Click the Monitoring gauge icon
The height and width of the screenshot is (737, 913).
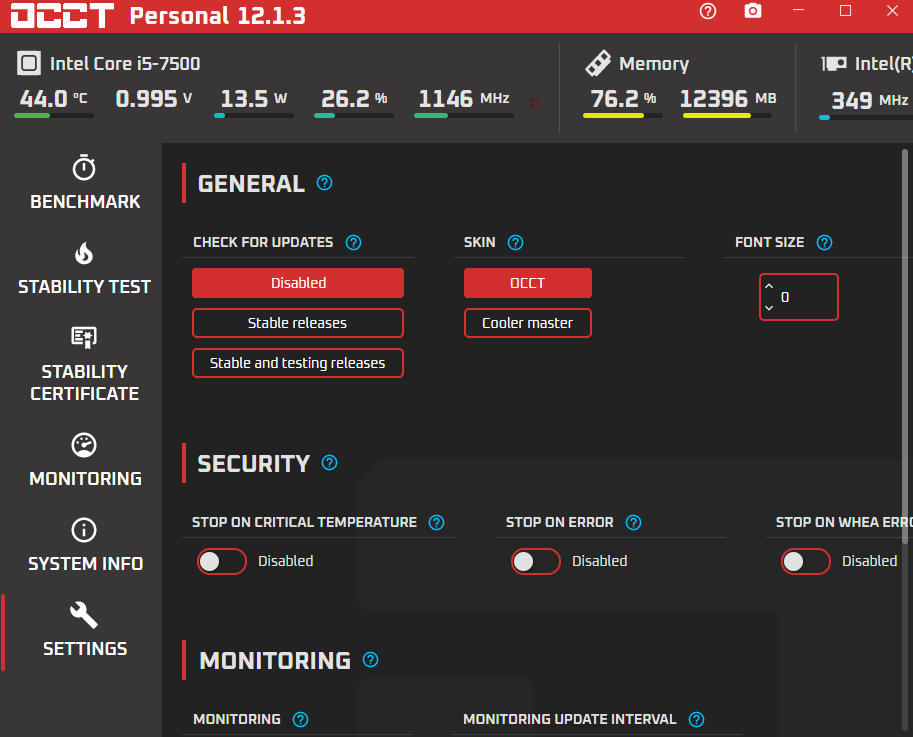coord(84,445)
